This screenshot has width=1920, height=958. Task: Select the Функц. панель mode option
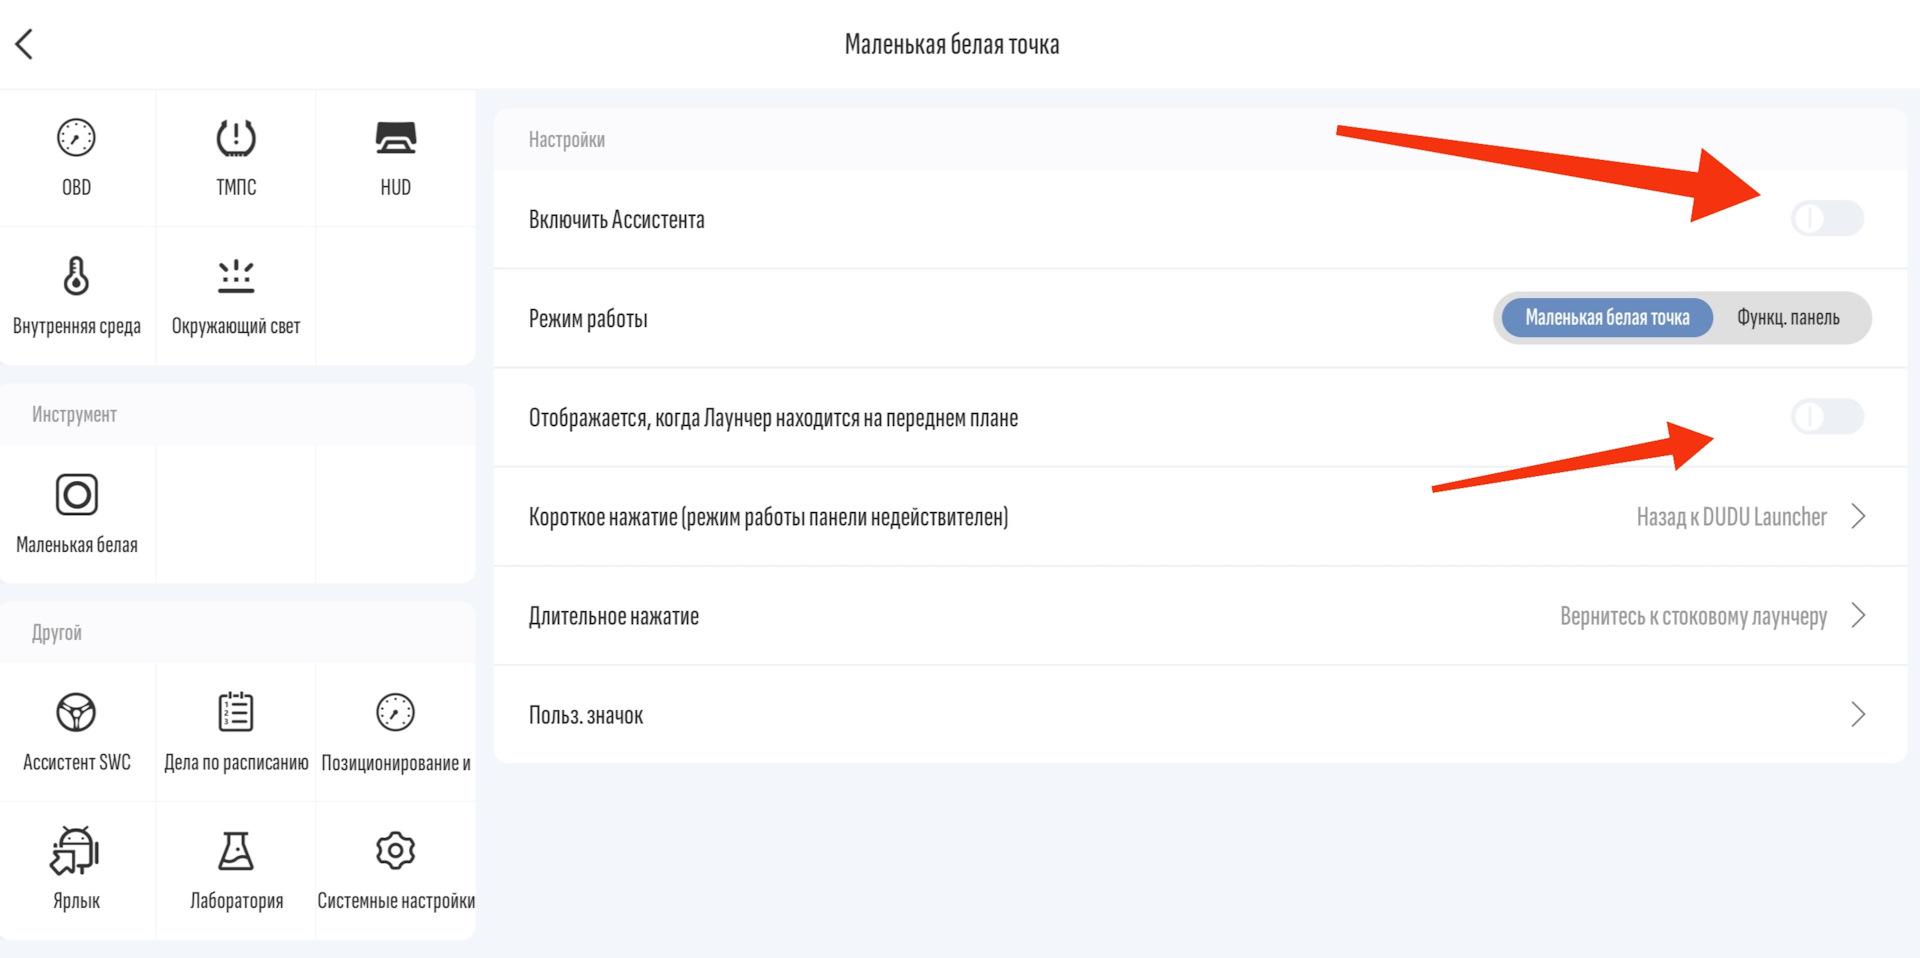(1788, 318)
